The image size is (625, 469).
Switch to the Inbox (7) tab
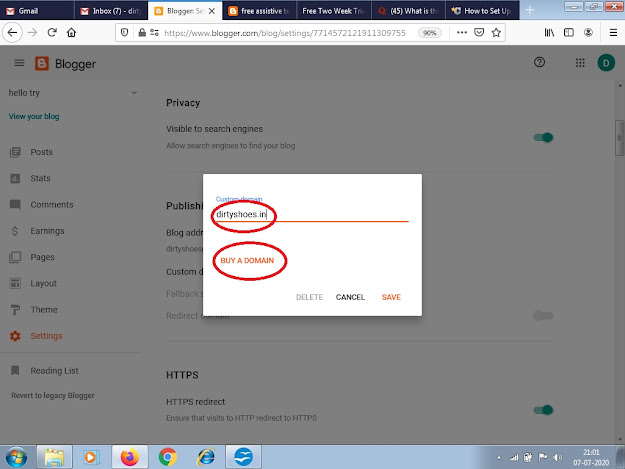[111, 11]
